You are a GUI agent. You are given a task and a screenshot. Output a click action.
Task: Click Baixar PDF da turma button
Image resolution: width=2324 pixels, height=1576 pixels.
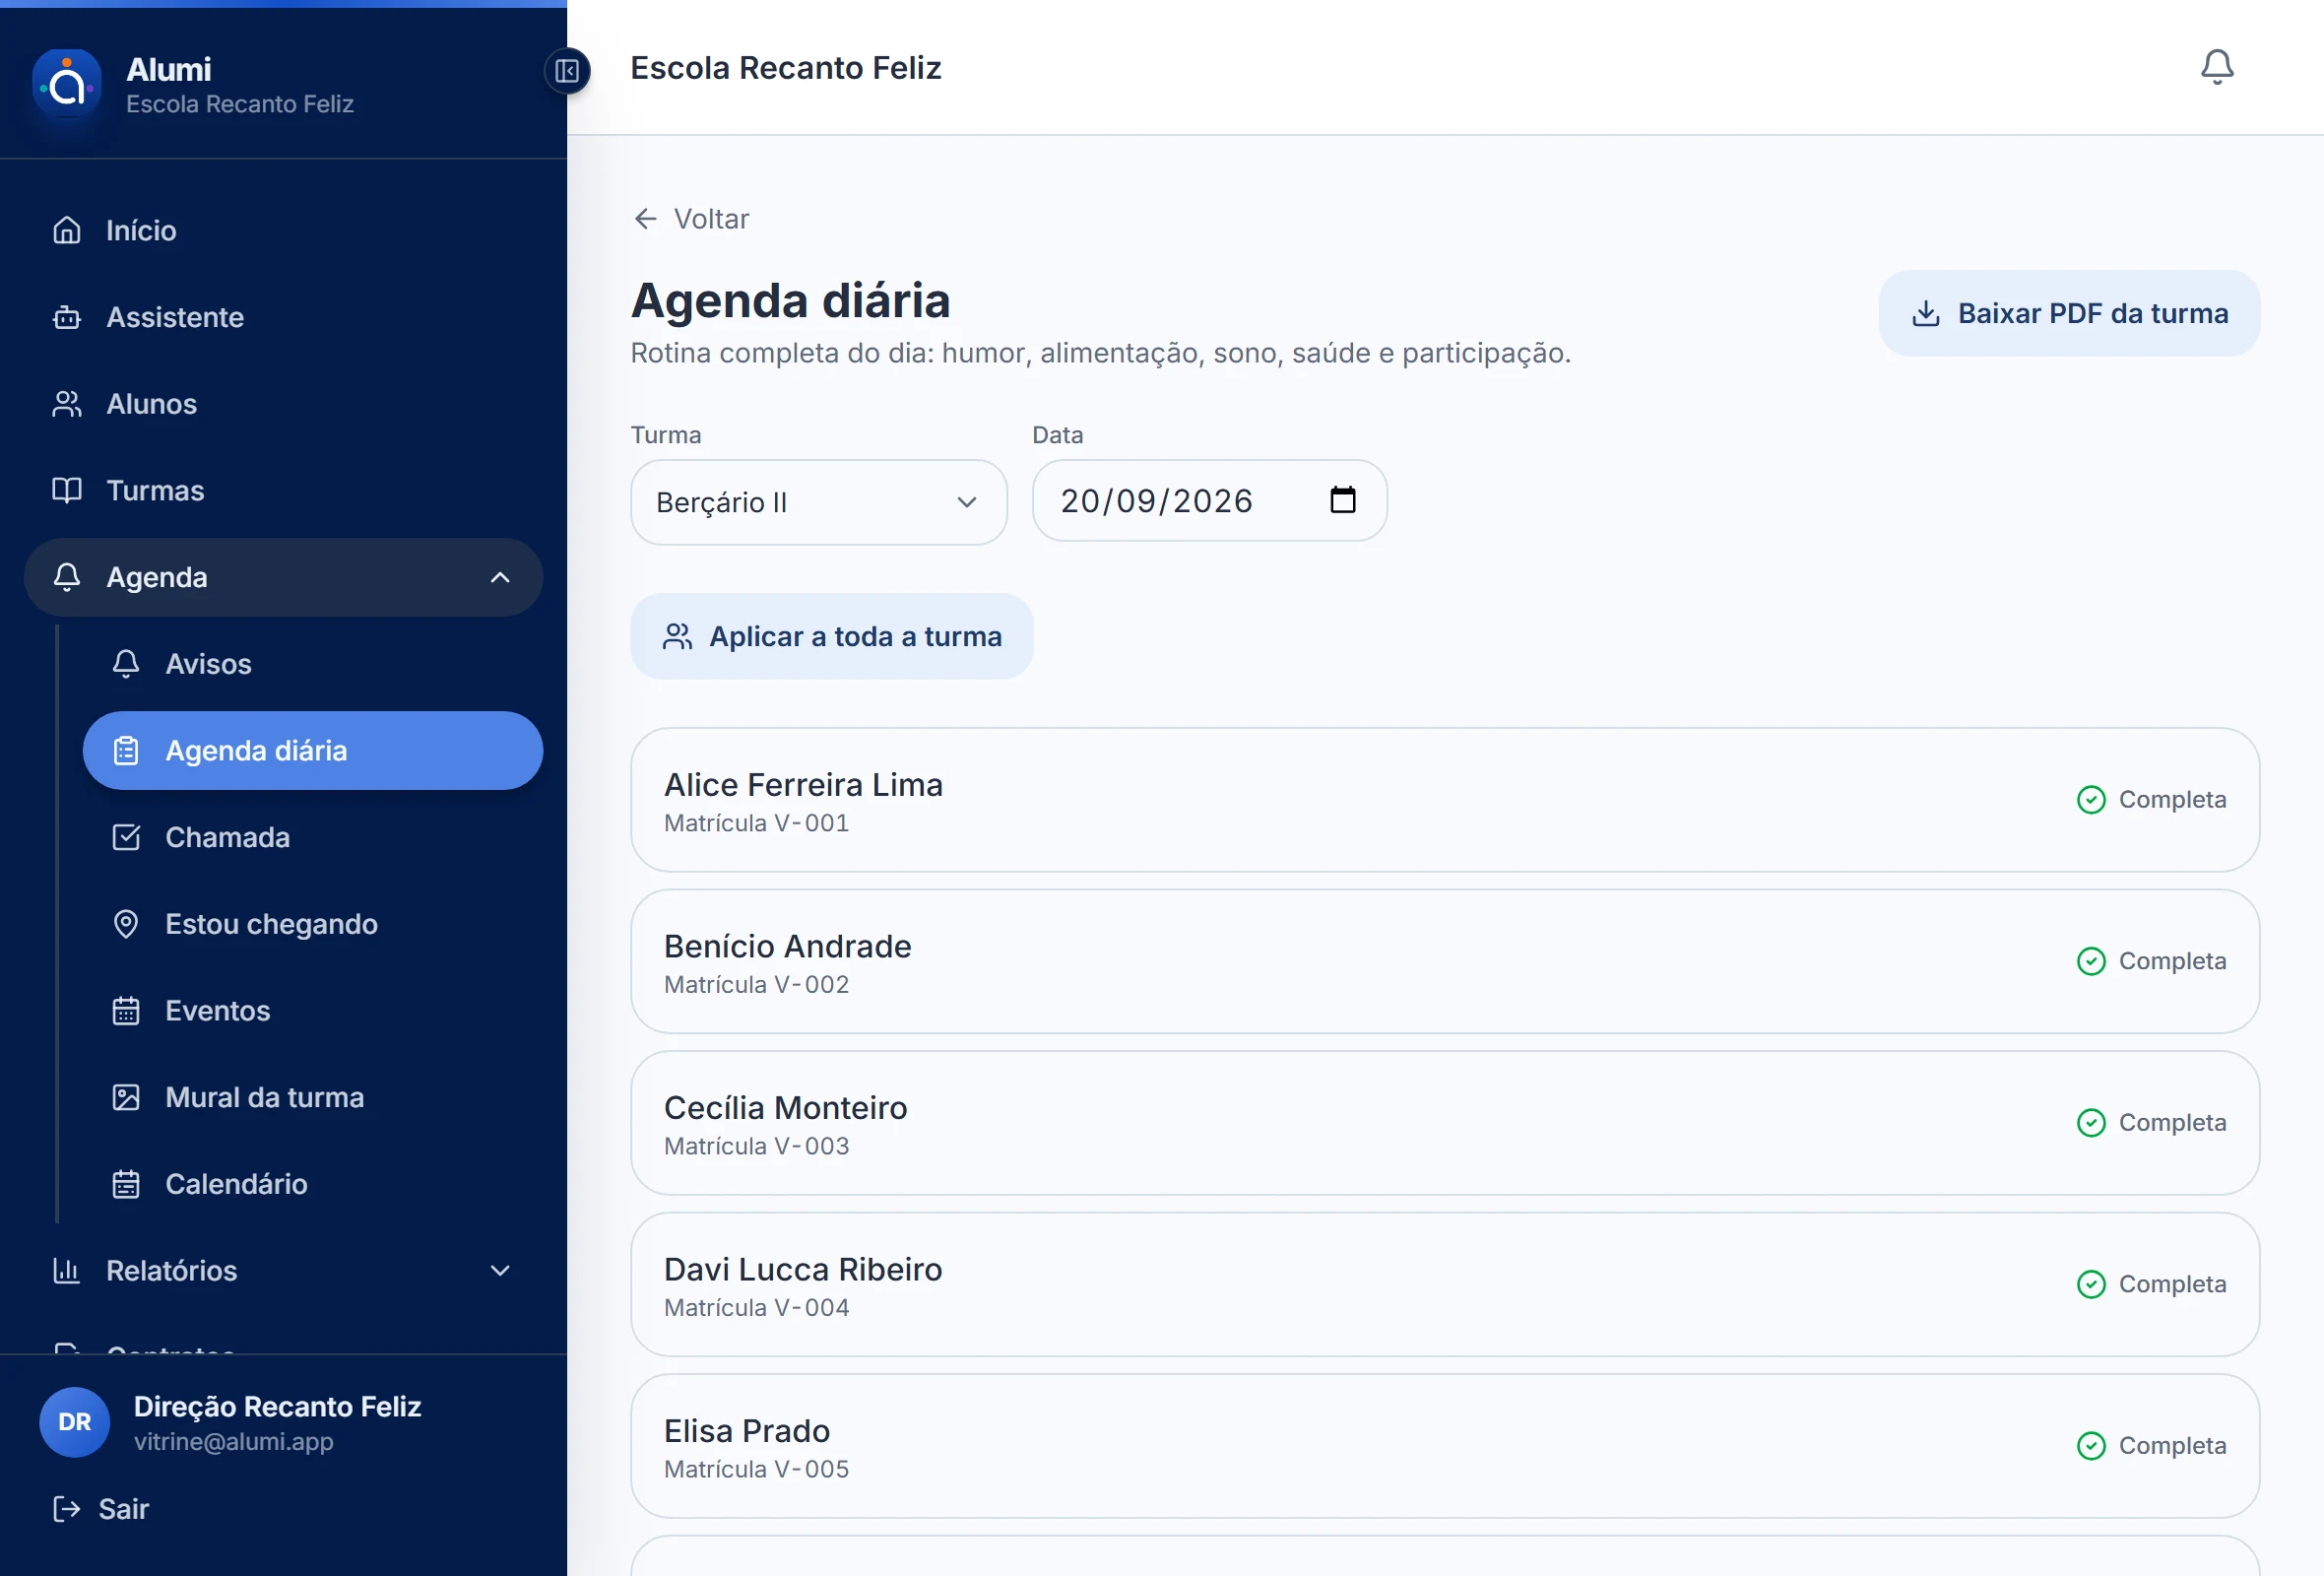click(x=2069, y=313)
